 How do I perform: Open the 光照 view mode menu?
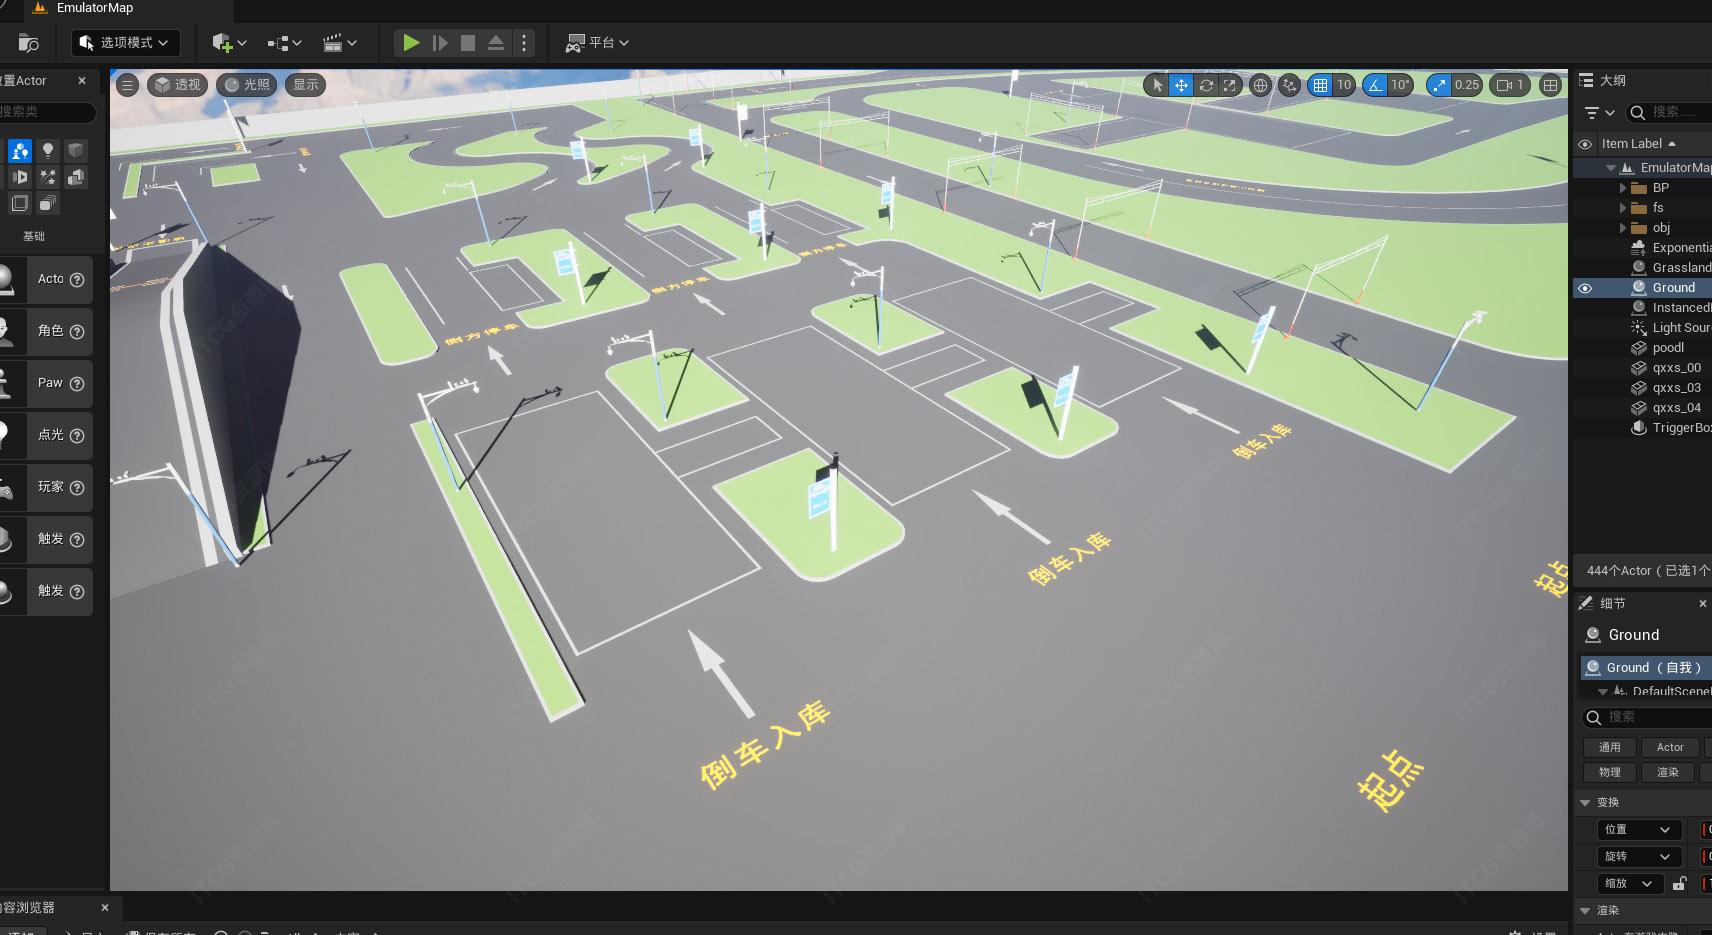(x=247, y=85)
